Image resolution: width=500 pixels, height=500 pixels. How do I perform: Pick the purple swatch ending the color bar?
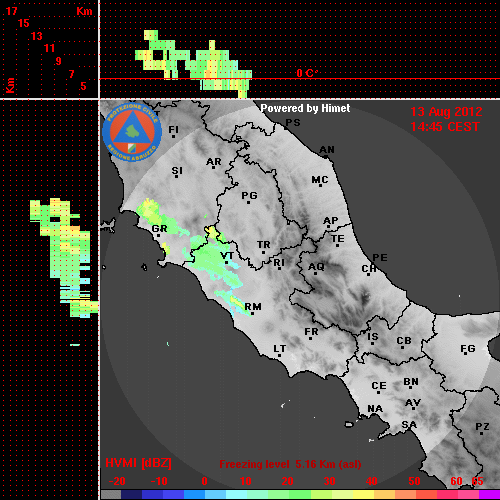click(x=489, y=494)
